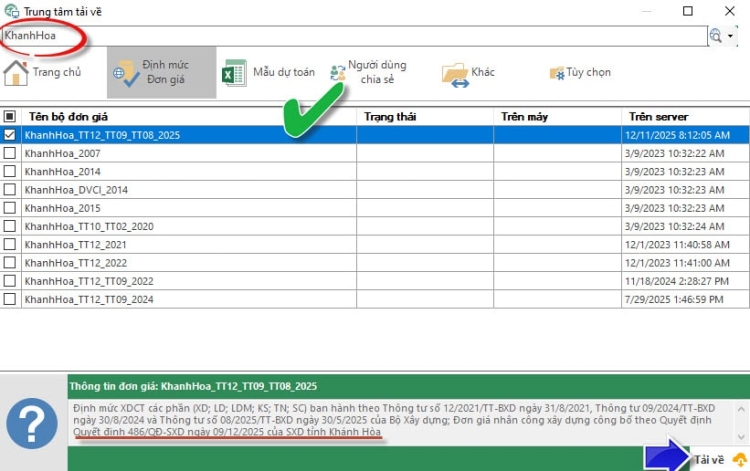This screenshot has width=750, height=471.
Task: Click the search magnifier icon
Action: coord(715,35)
